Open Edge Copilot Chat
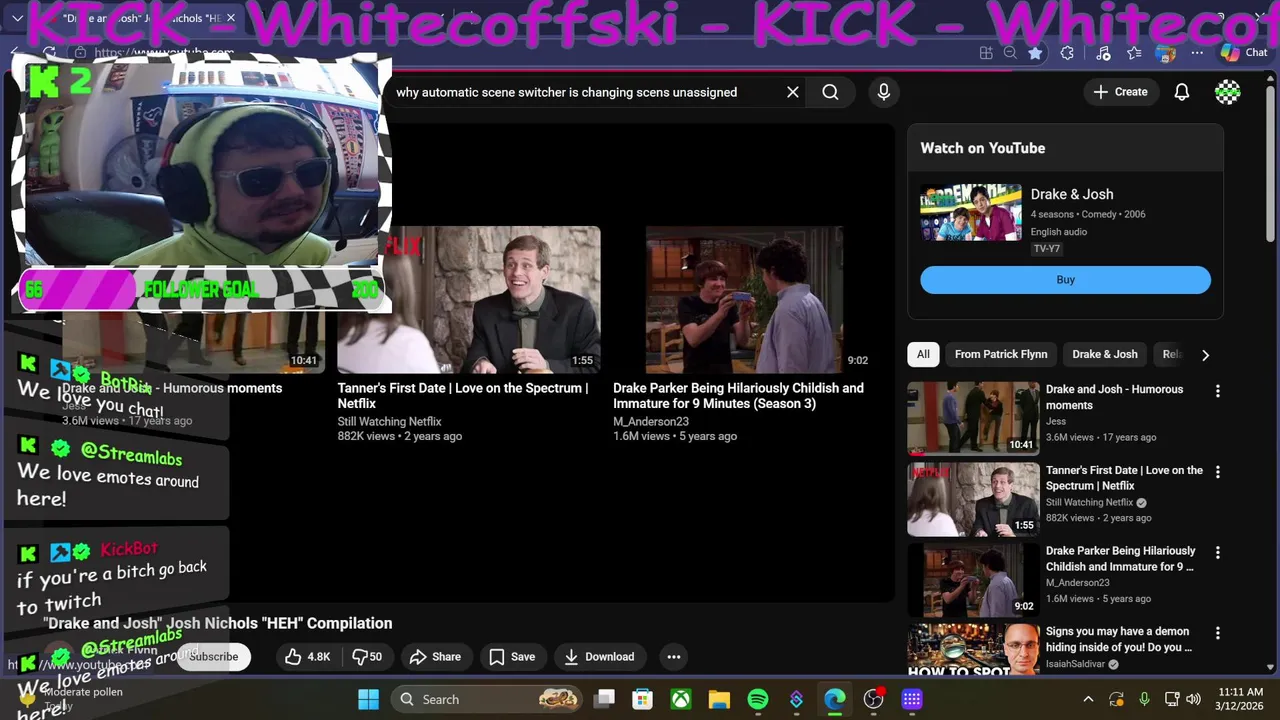Screen dimensions: 1280x720 (1243, 53)
